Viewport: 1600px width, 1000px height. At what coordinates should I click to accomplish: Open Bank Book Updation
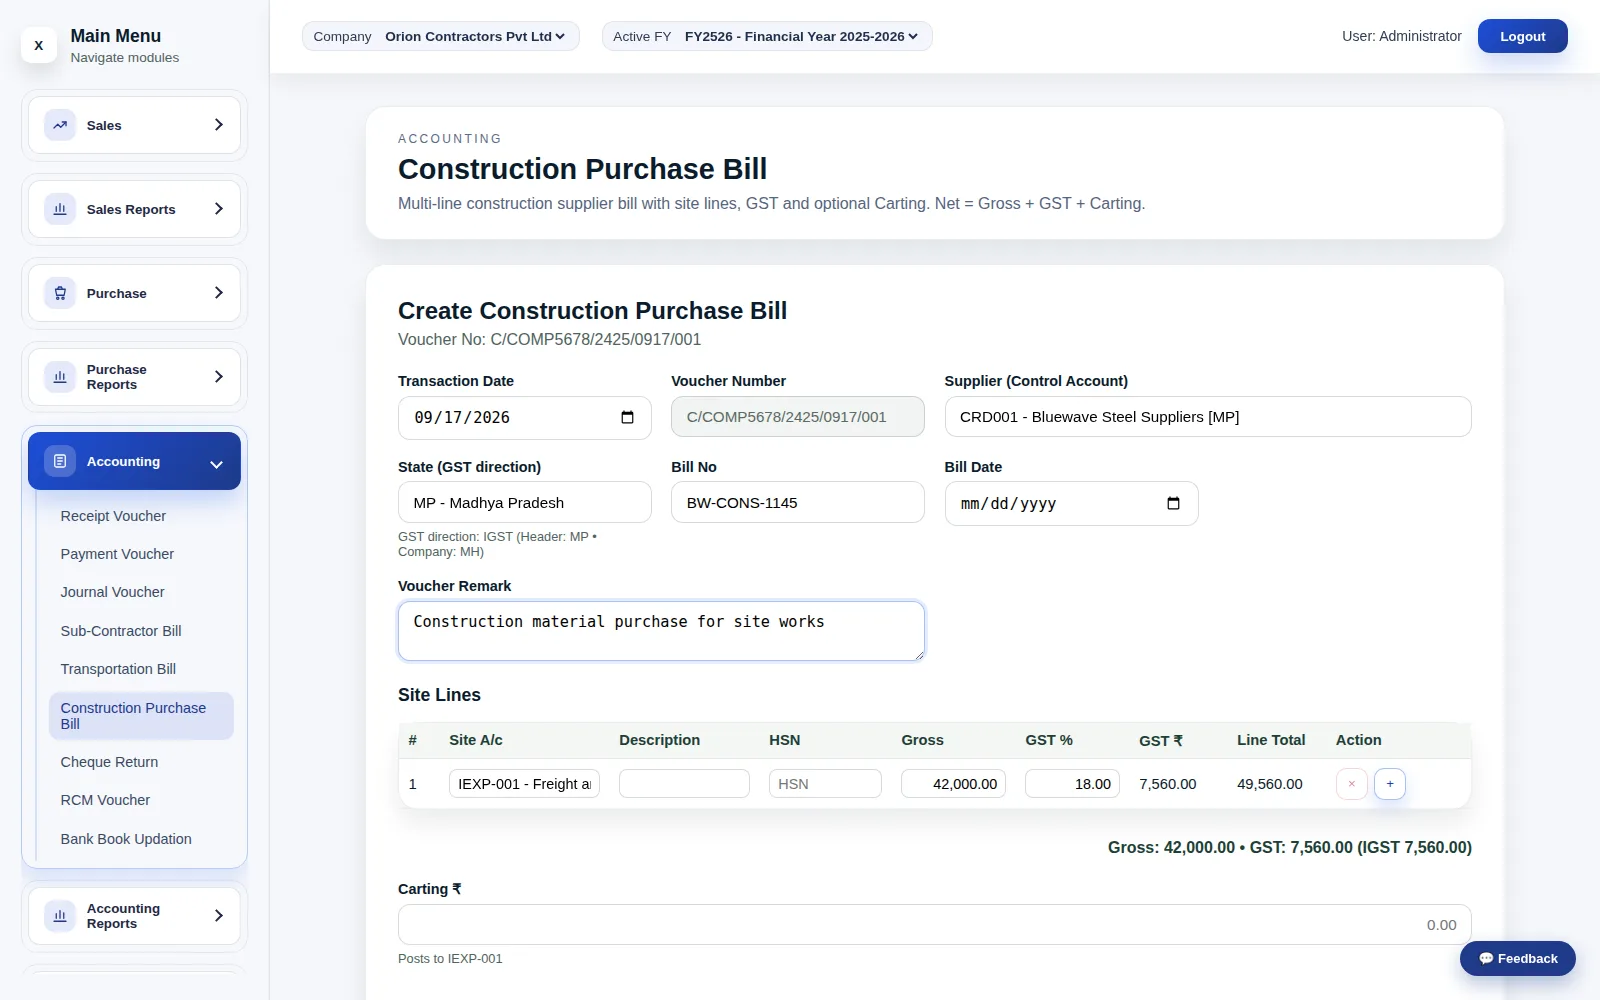(x=141, y=839)
